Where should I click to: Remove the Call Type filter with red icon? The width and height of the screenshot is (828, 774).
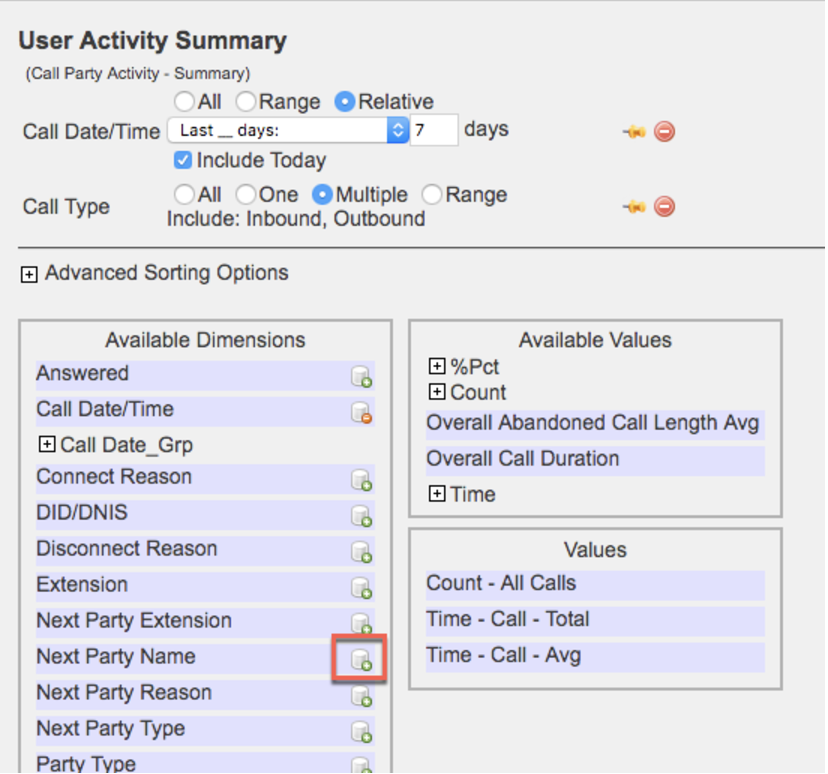click(664, 207)
